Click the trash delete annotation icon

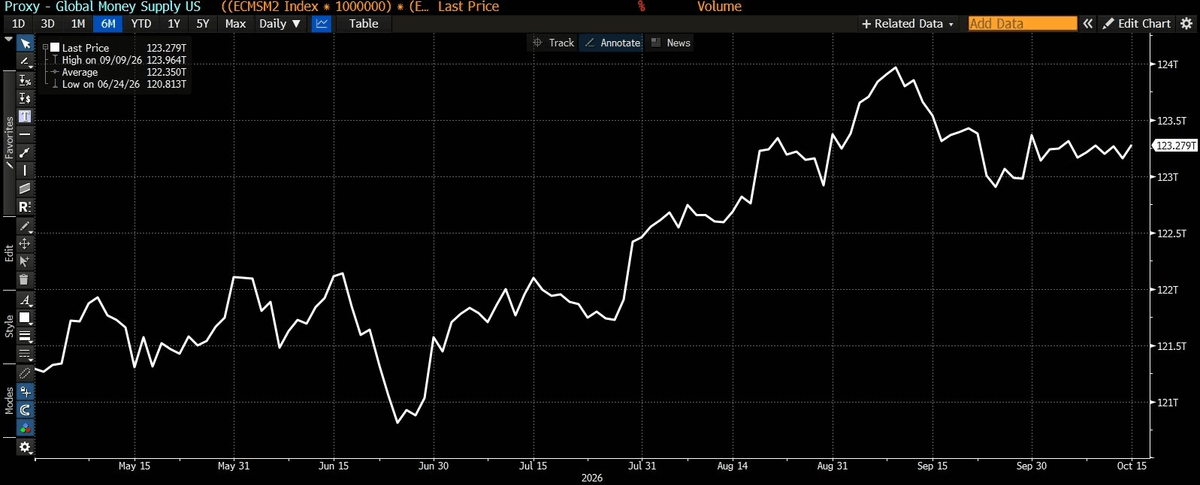click(25, 279)
